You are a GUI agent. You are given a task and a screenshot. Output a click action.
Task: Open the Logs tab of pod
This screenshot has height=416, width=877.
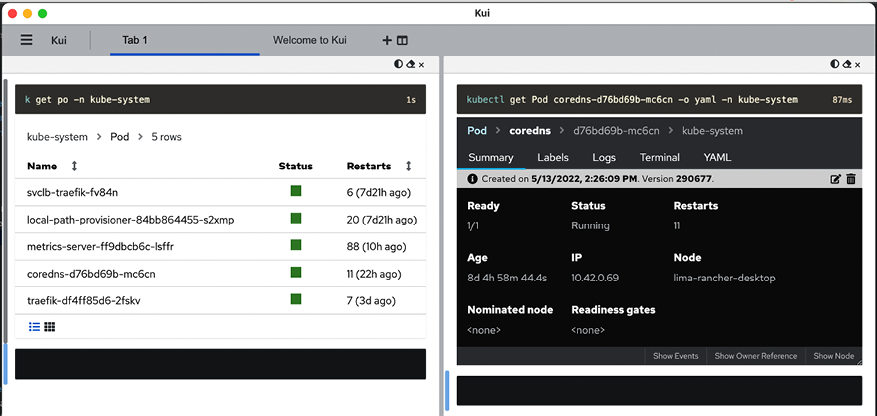click(603, 158)
